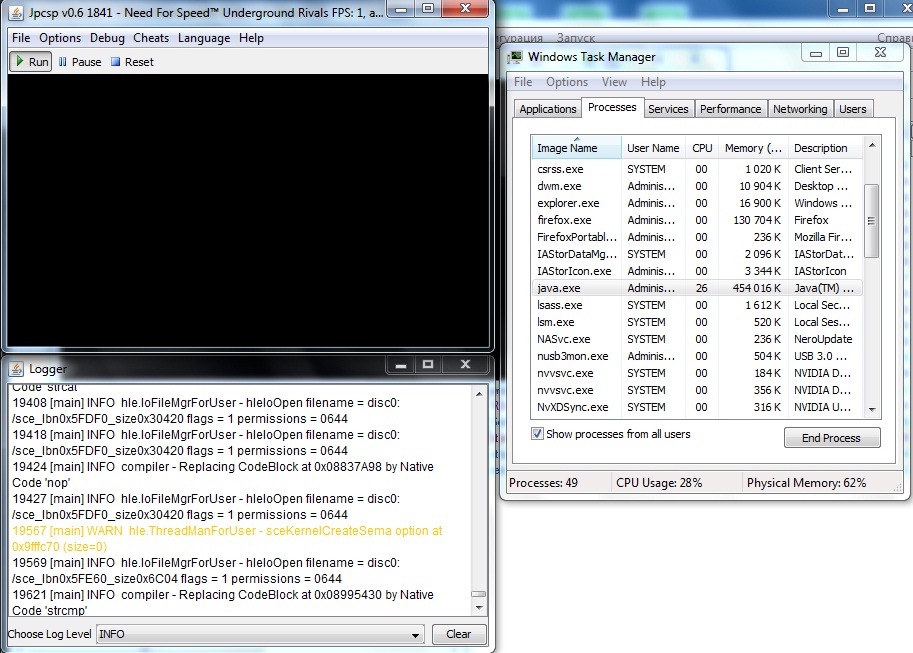Viewport: 913px width, 653px height.
Task: Open the Jpcsp Options menu
Action: click(x=60, y=38)
